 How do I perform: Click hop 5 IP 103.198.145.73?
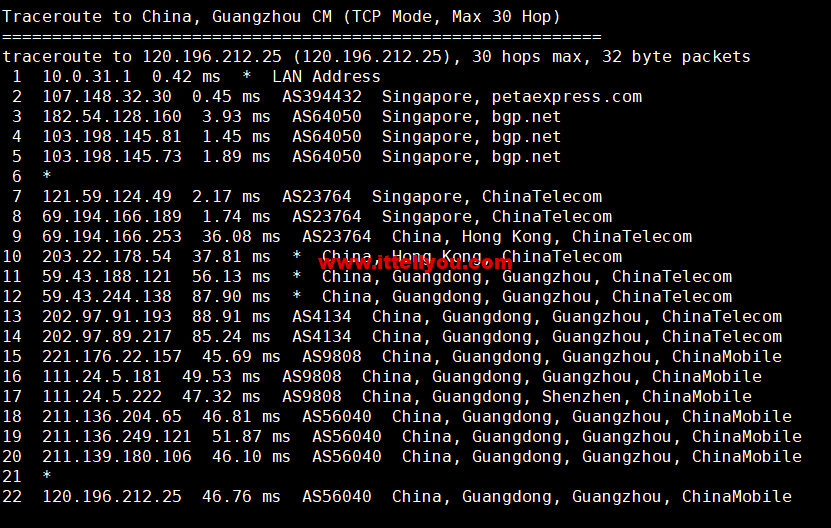pos(112,156)
